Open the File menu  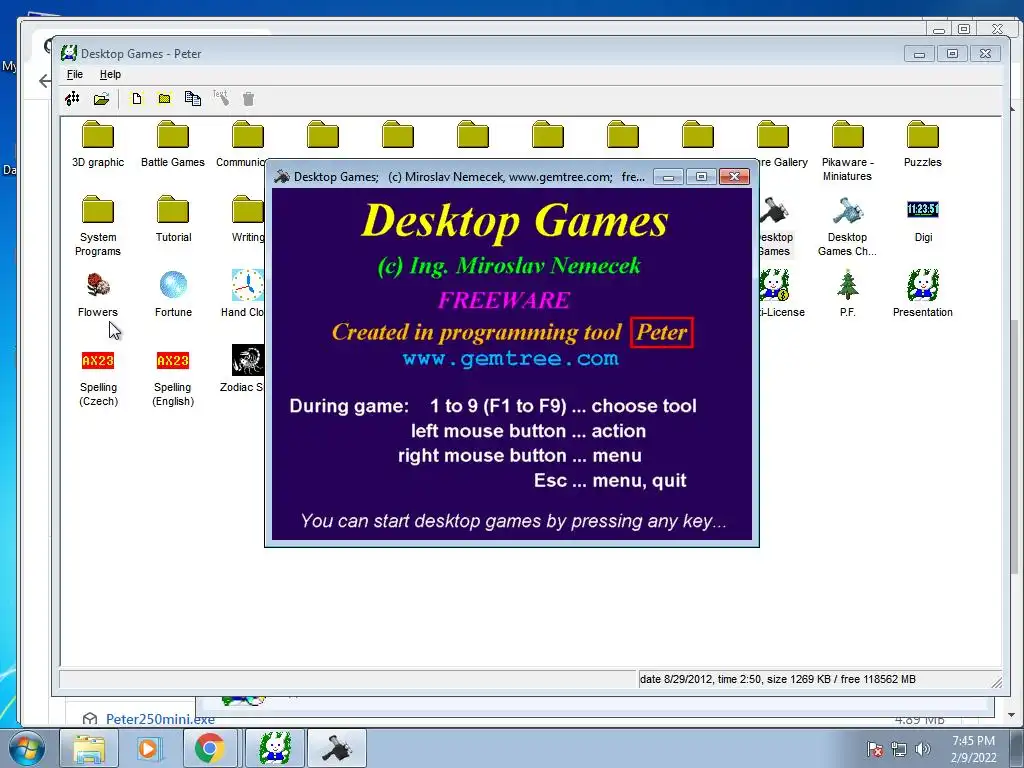point(74,74)
